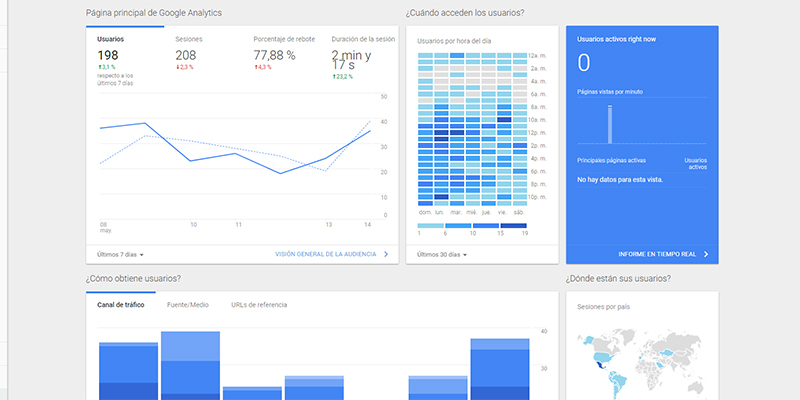Click the '¿Cómo obtiene usuarios?' section title
The height and width of the screenshot is (400, 800).
click(133, 279)
